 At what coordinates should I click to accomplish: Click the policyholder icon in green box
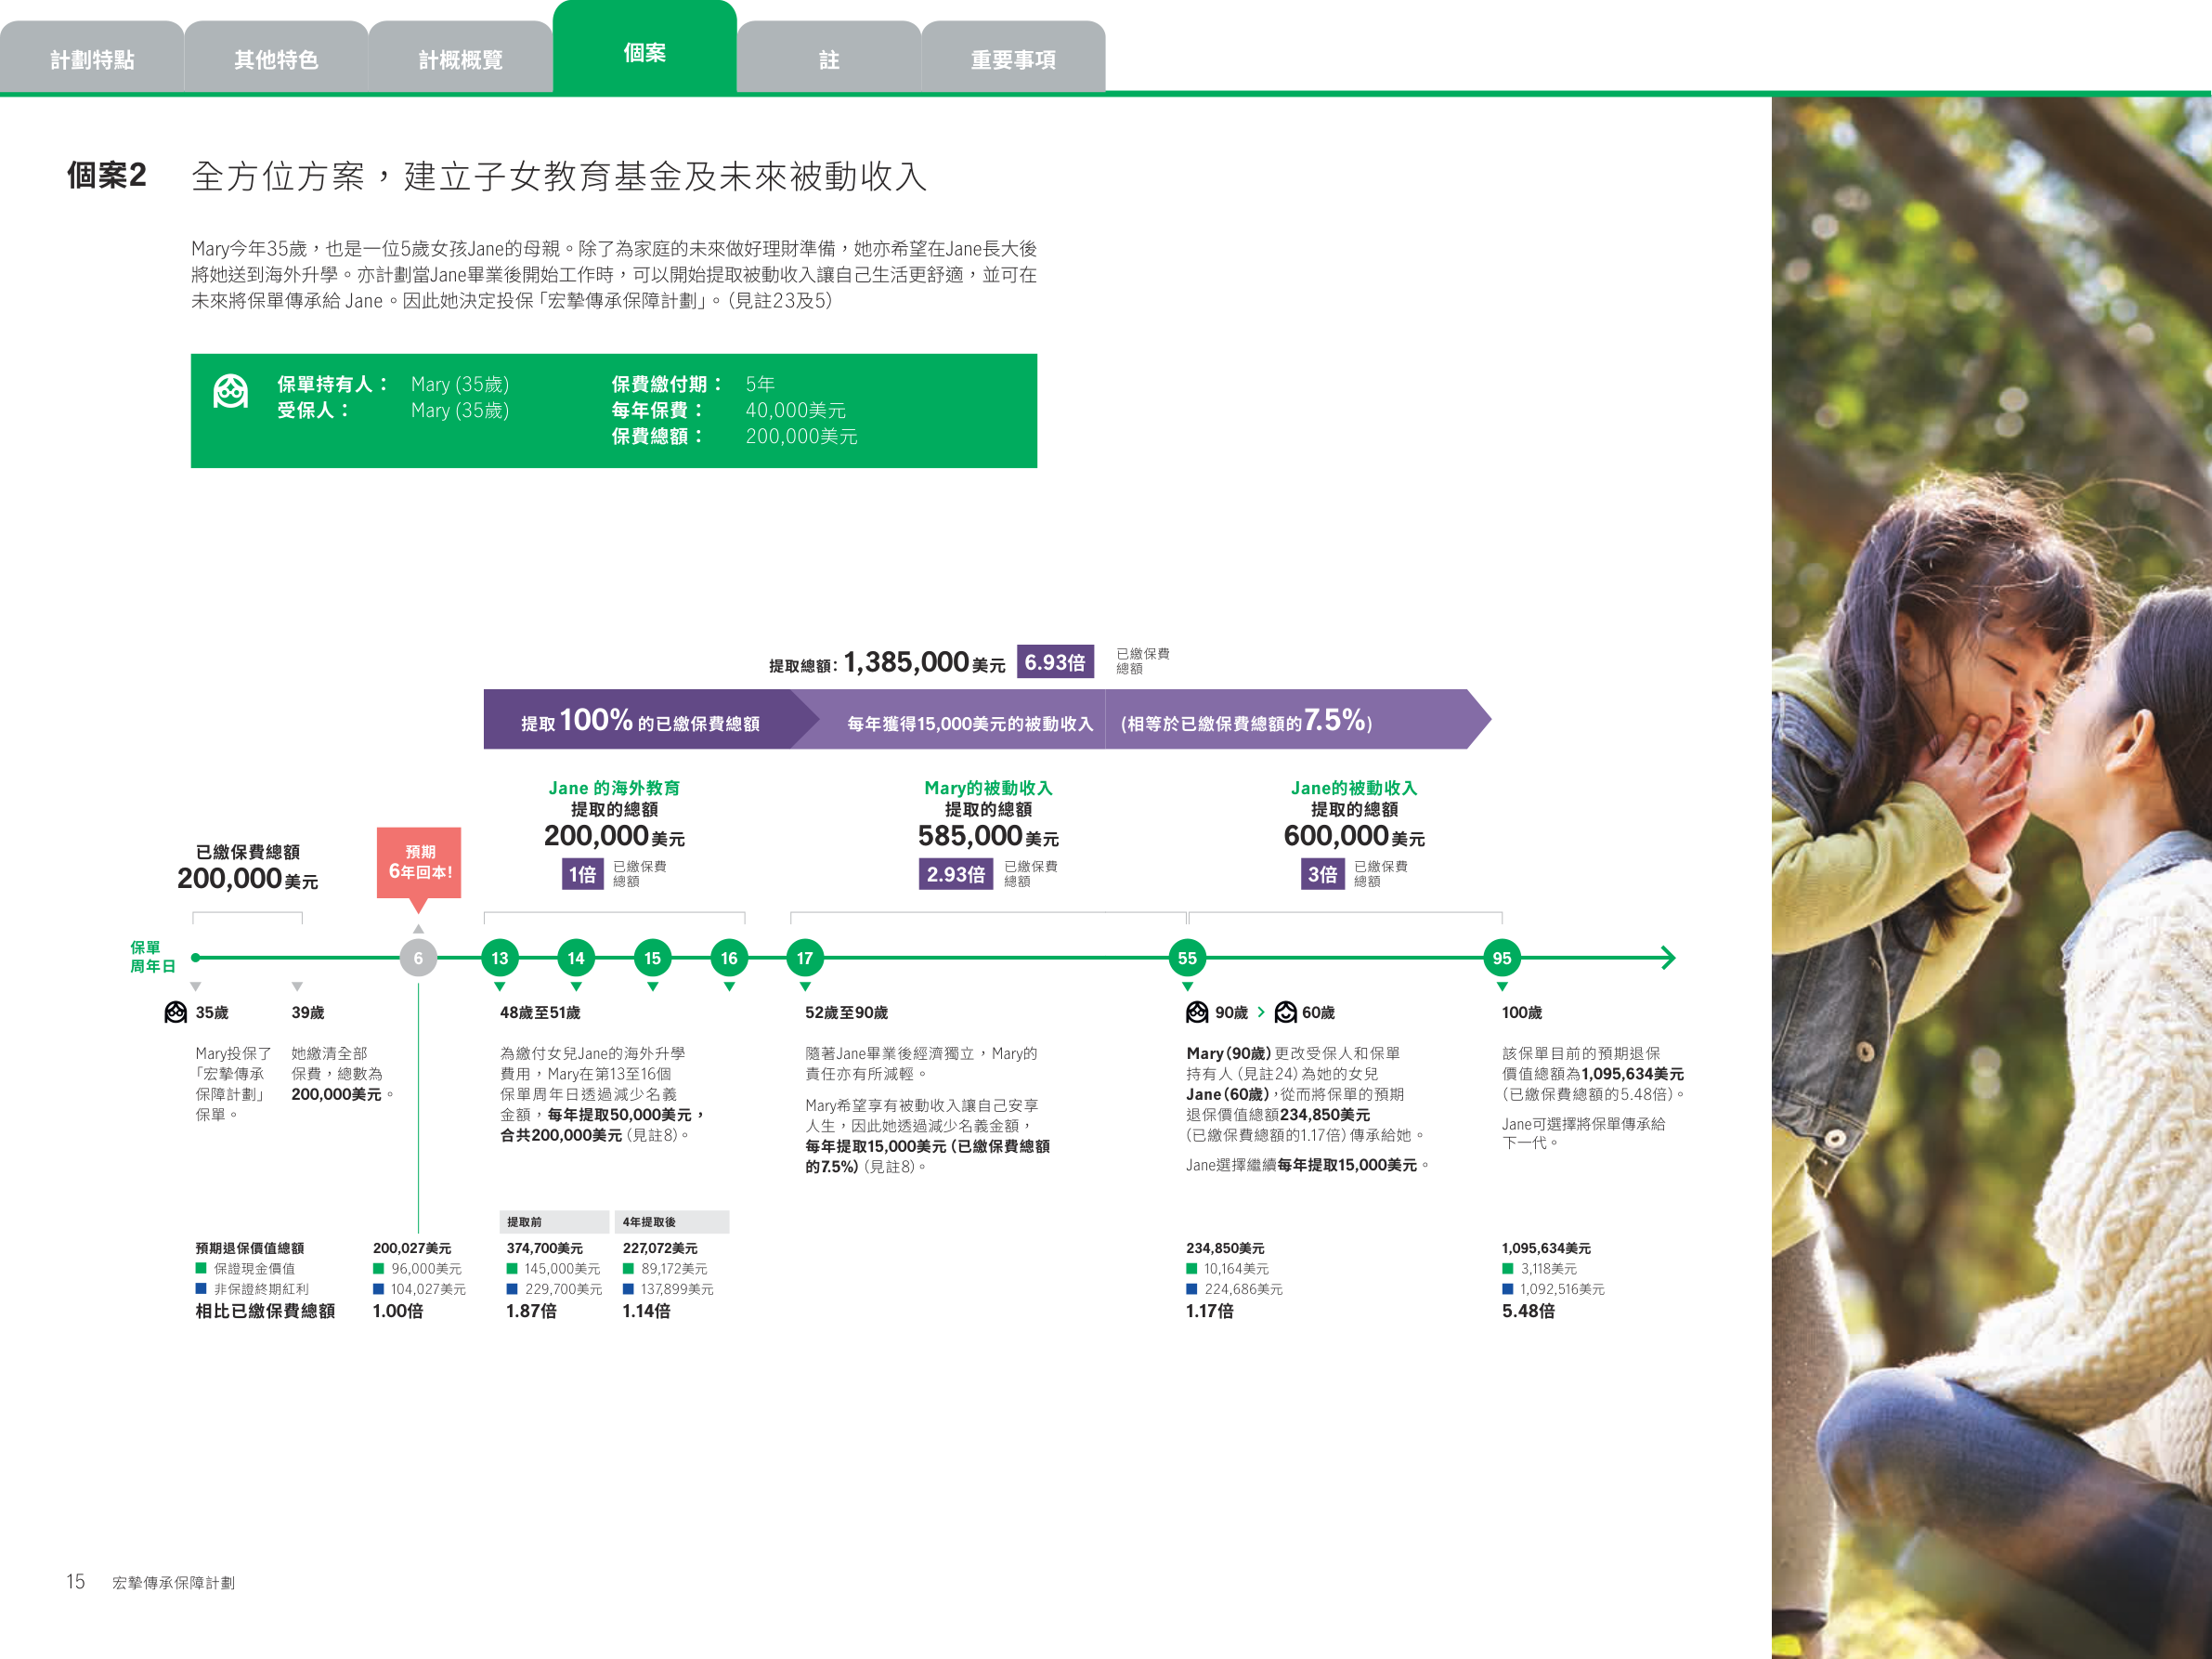pyautogui.click(x=231, y=391)
